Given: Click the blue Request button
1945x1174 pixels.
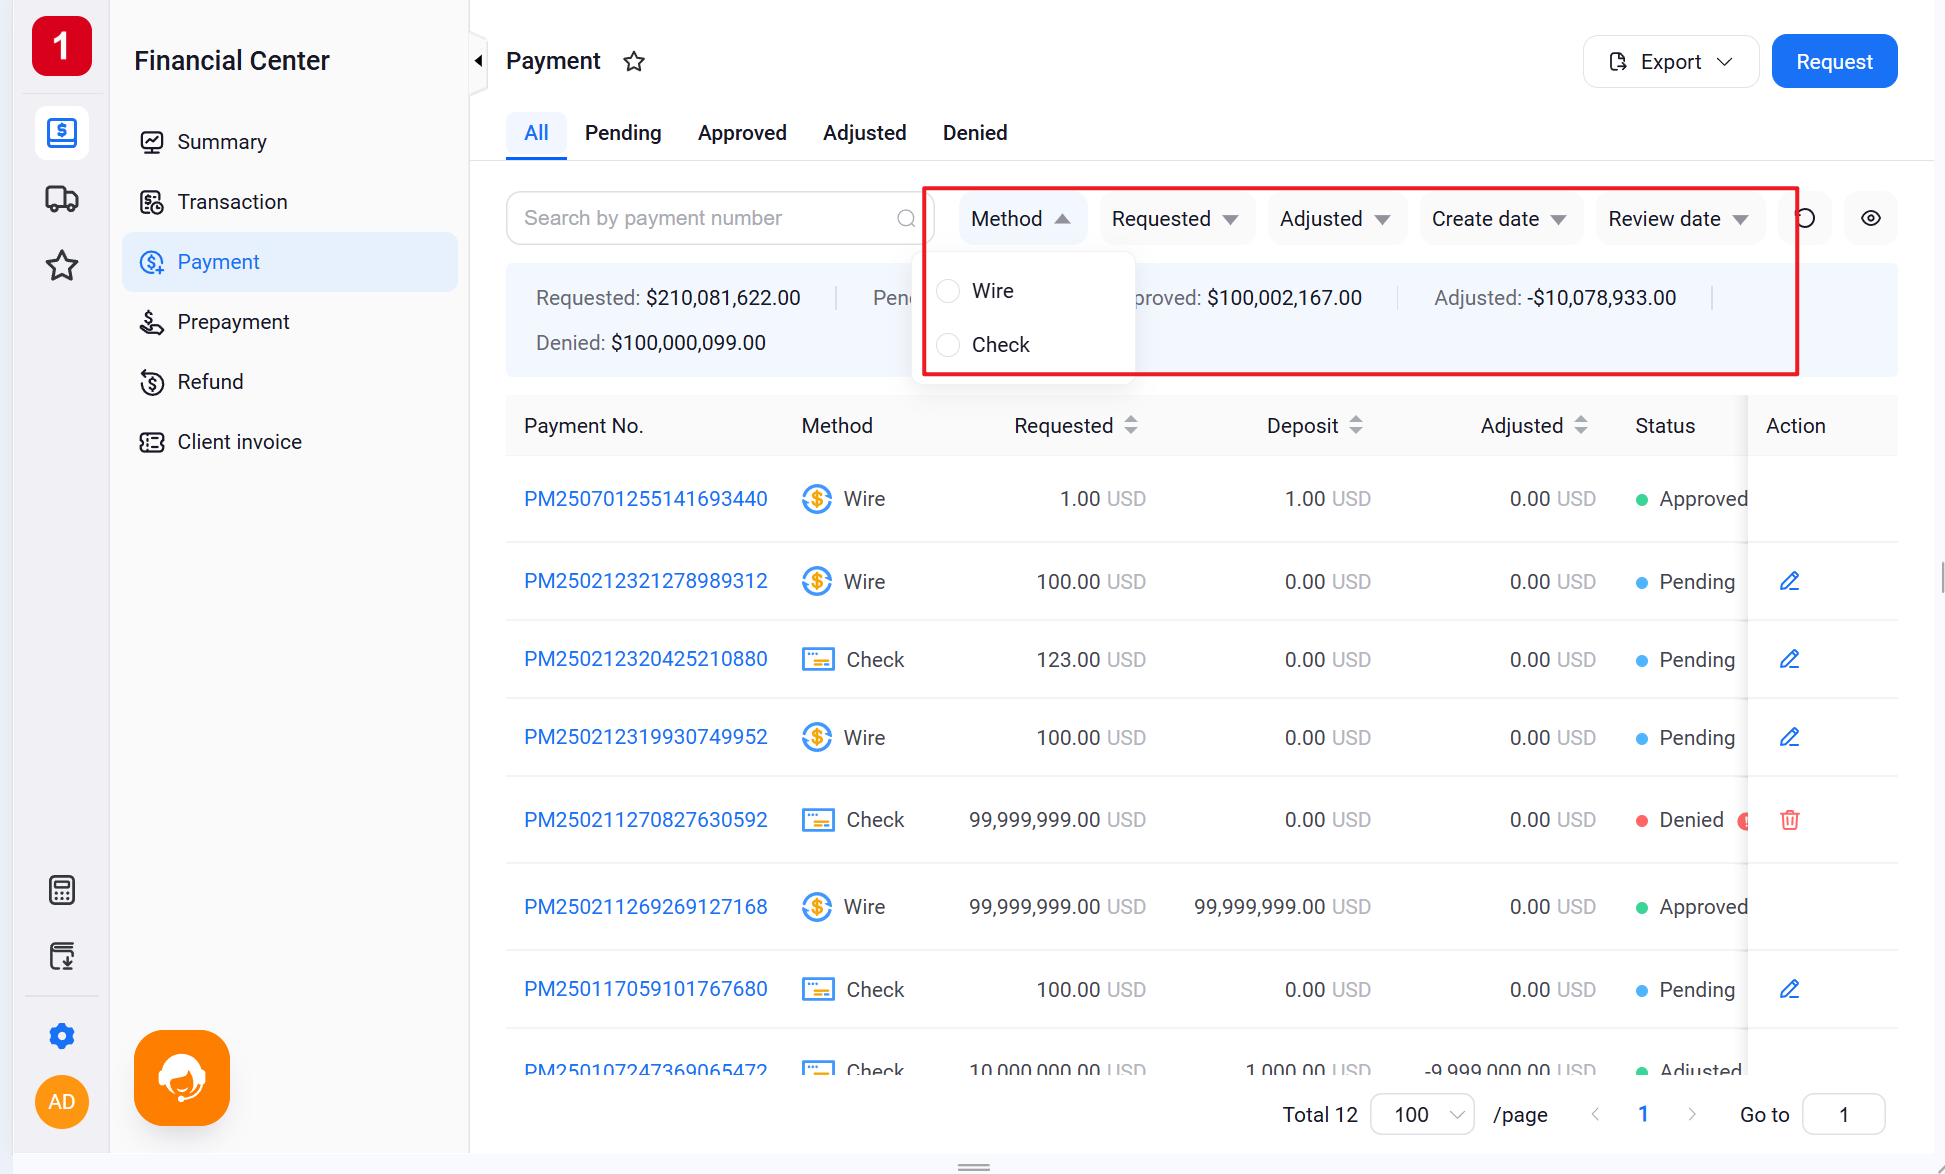Looking at the screenshot, I should click(1834, 62).
